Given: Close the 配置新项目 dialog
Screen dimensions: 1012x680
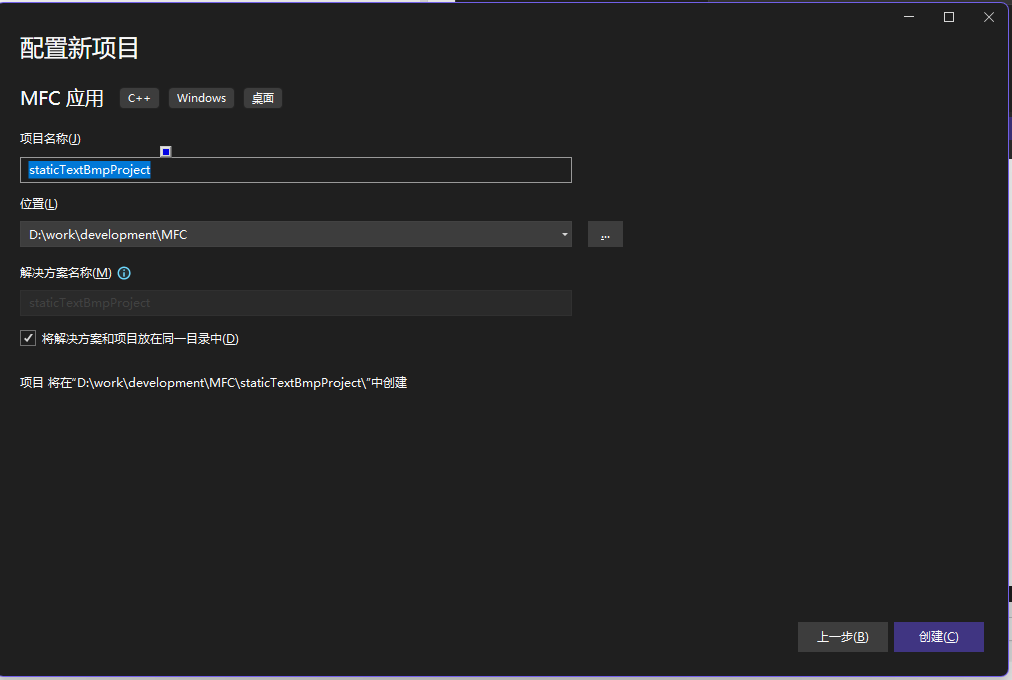Looking at the screenshot, I should pyautogui.click(x=988, y=17).
